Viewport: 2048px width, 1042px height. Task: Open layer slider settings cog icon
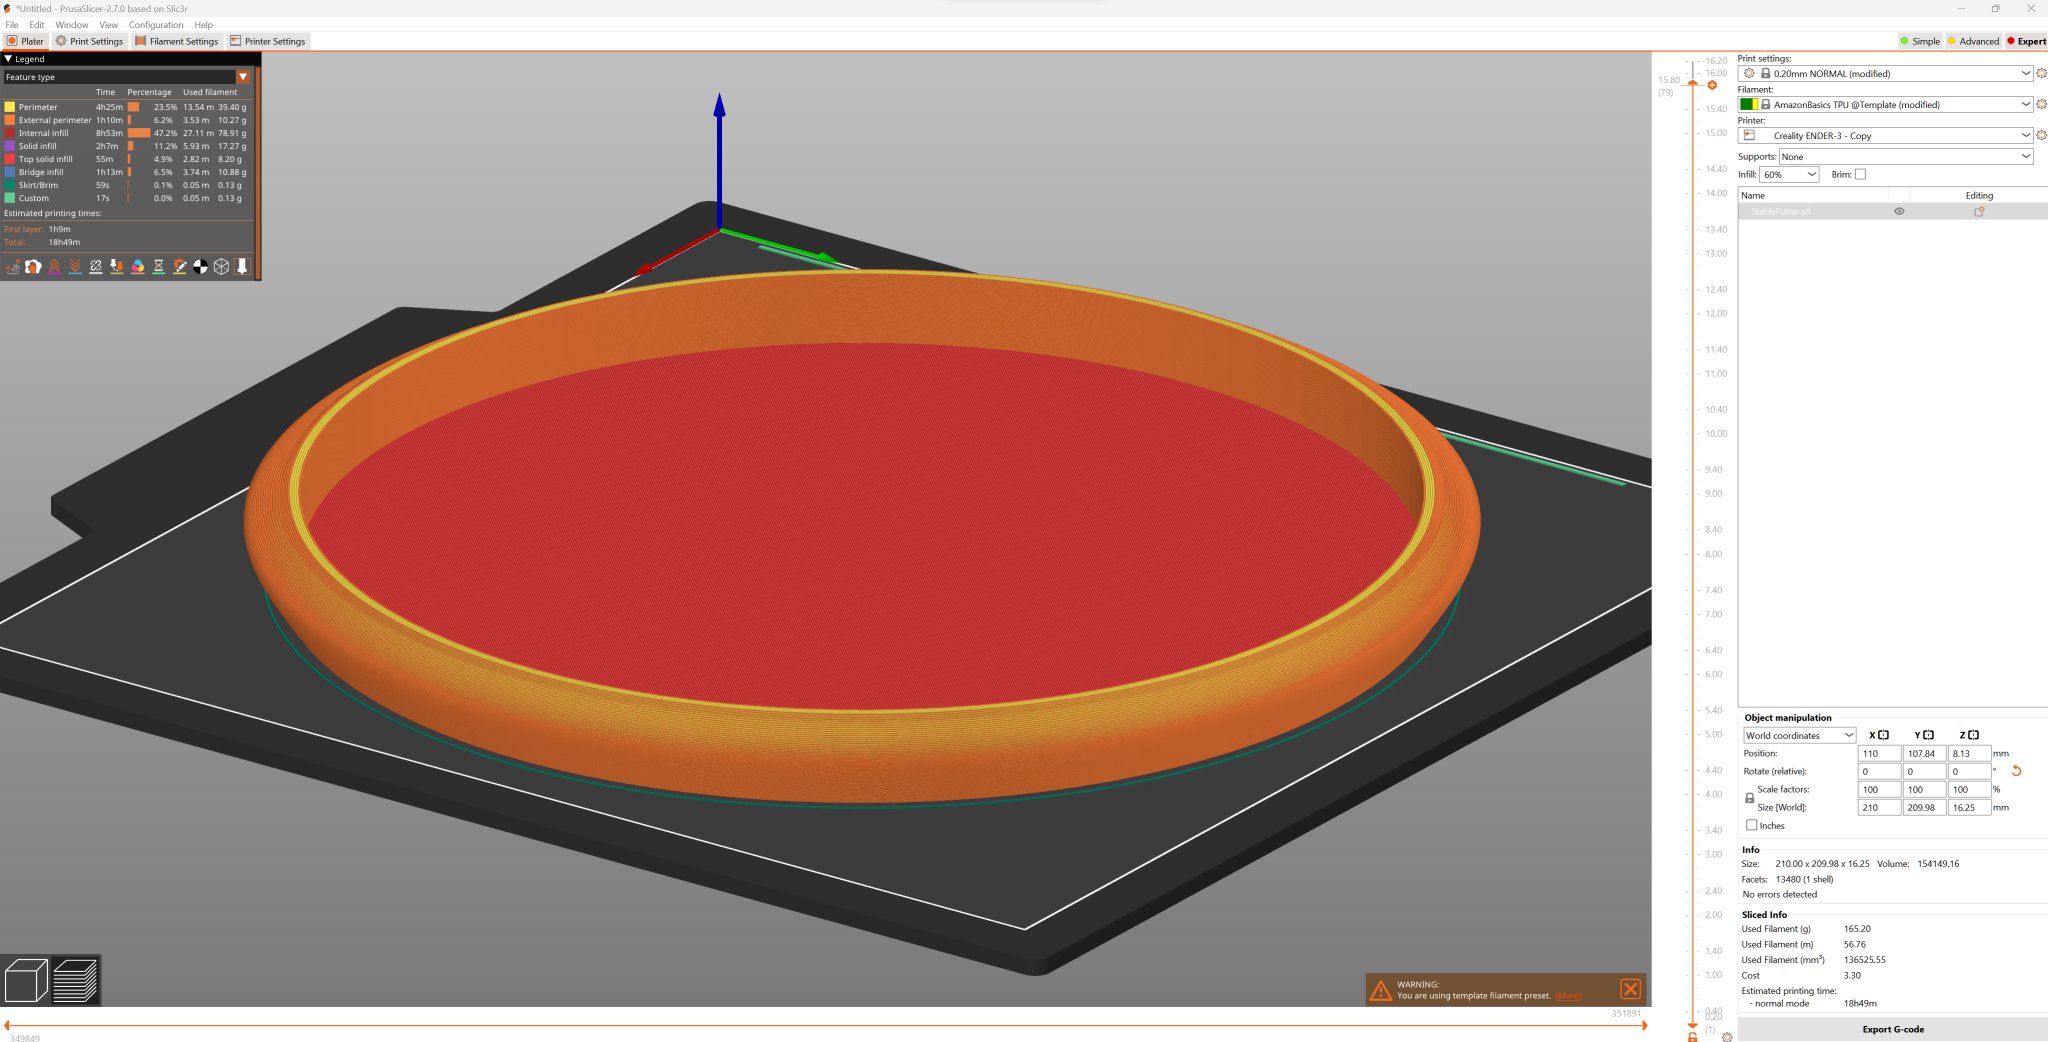pos(1727,1037)
